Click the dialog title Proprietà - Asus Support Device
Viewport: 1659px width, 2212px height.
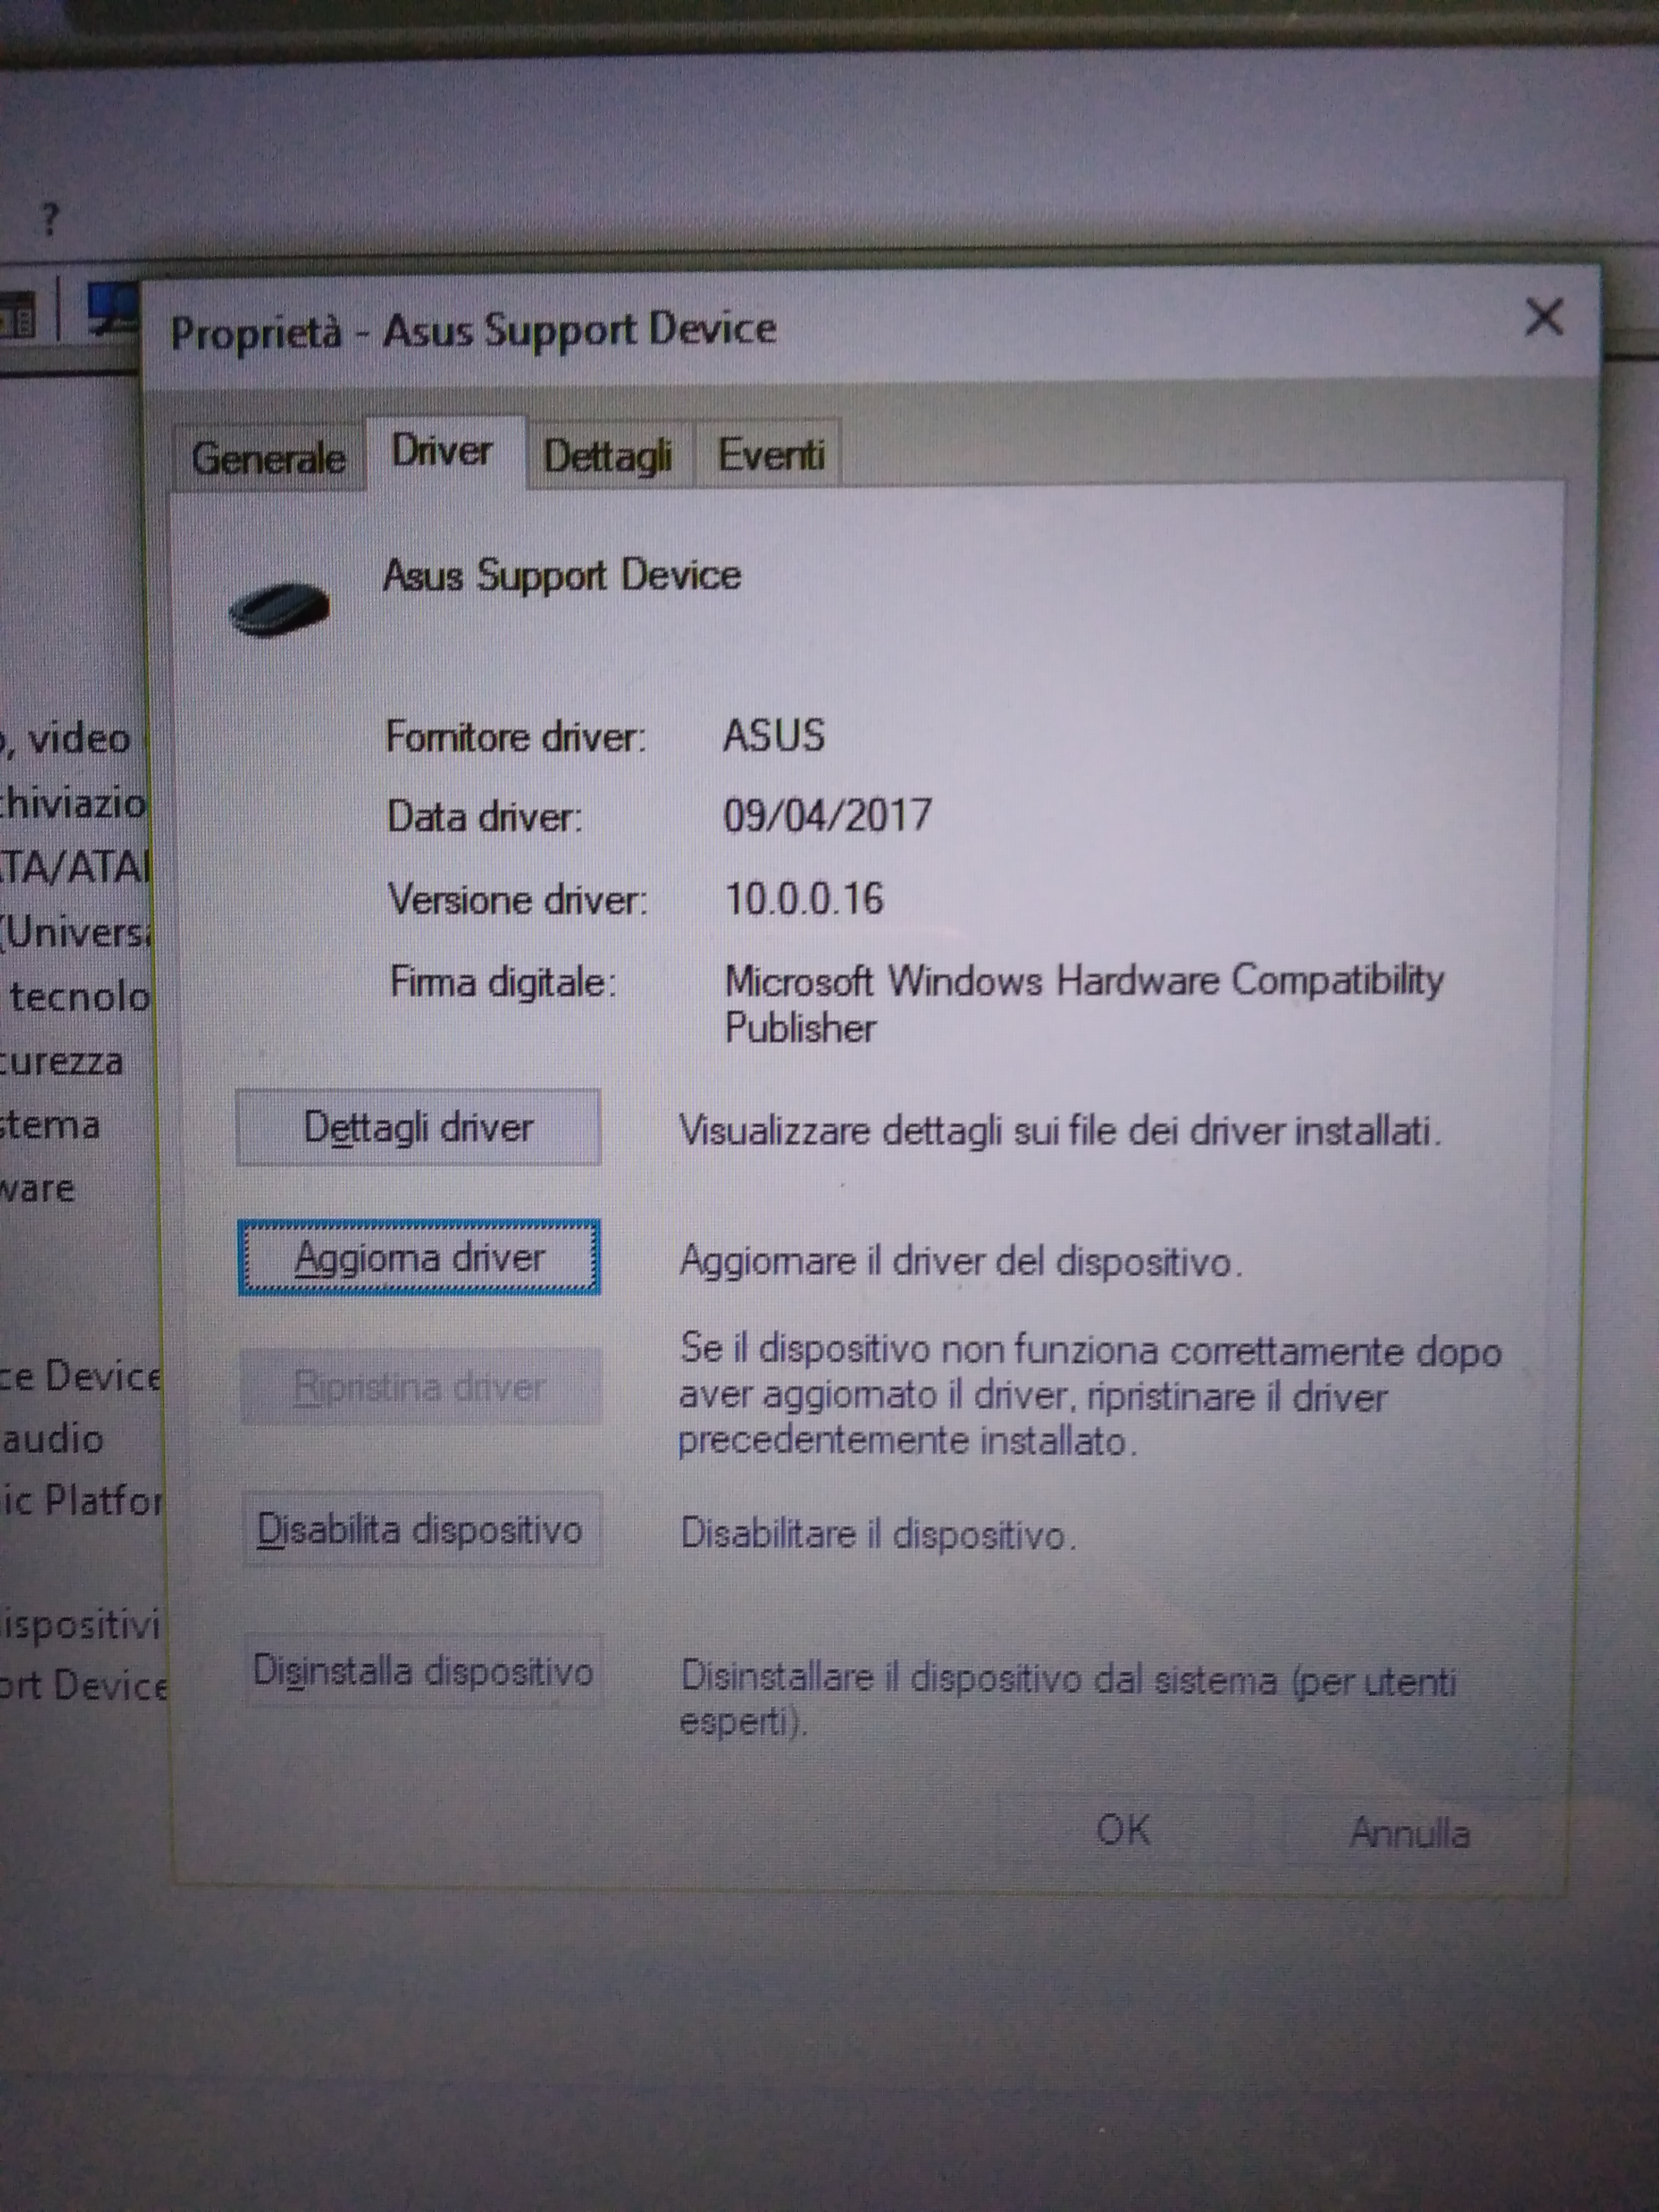(473, 331)
